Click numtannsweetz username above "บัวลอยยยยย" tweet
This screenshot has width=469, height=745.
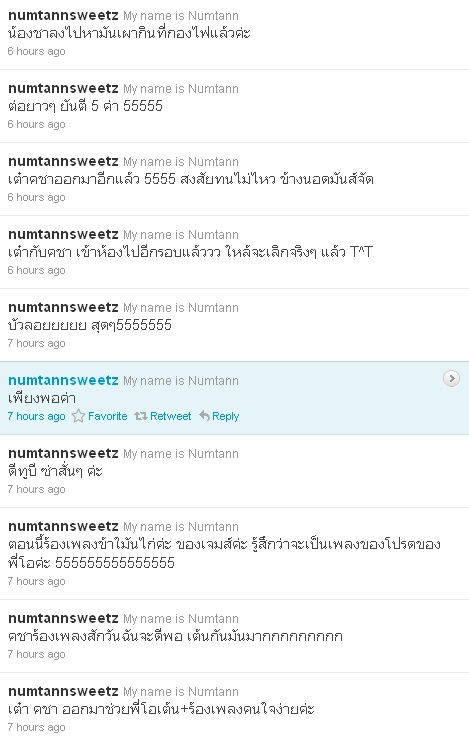tap(63, 307)
